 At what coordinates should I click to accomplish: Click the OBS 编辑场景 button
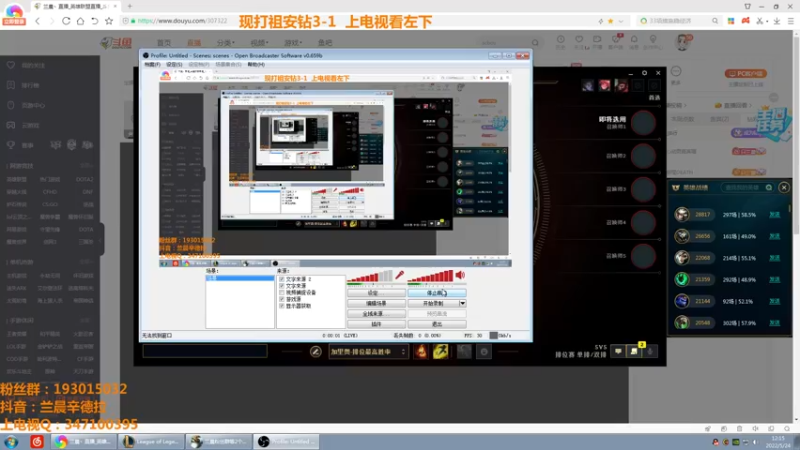click(x=377, y=304)
